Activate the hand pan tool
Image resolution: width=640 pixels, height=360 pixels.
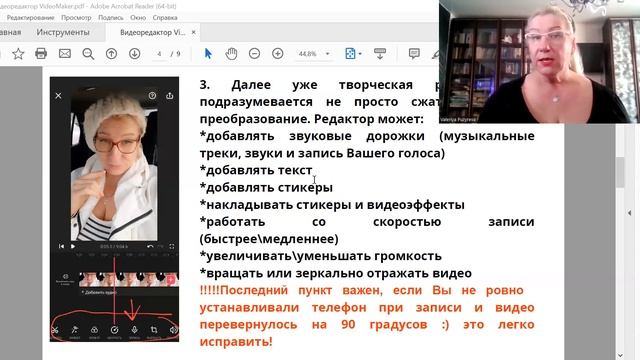(231, 53)
